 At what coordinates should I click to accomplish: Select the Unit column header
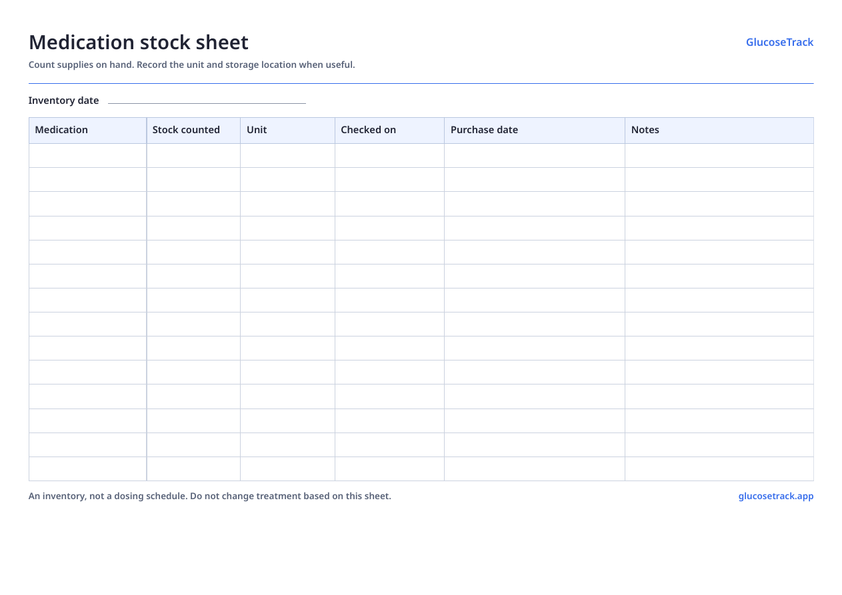[288, 130]
